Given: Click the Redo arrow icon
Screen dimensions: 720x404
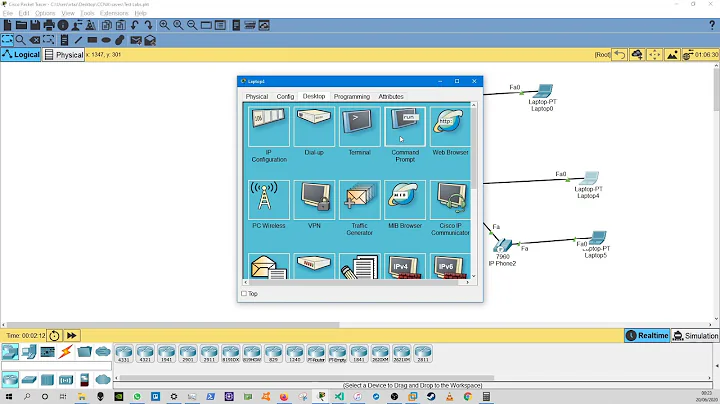Looking at the screenshot, I should (148, 25).
